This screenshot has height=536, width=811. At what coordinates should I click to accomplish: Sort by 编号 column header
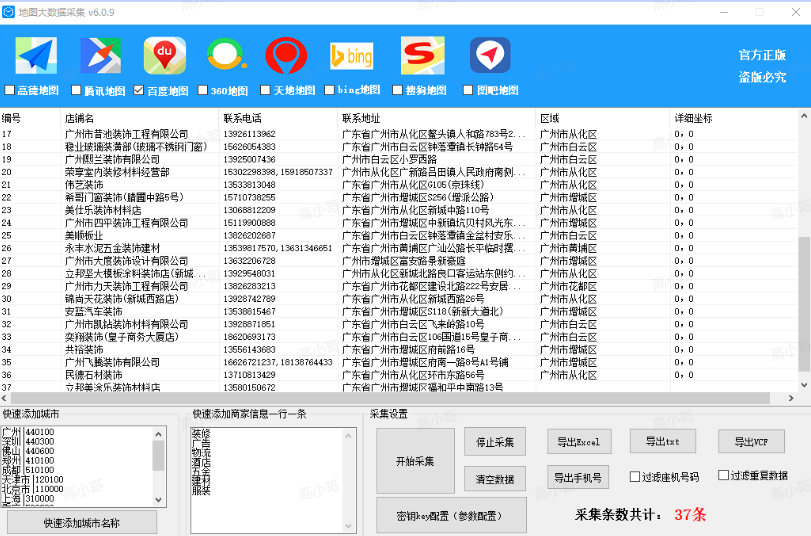pyautogui.click(x=30, y=118)
